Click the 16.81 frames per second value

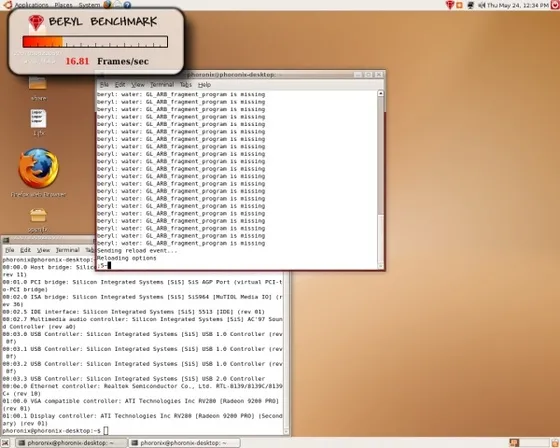click(x=77, y=61)
